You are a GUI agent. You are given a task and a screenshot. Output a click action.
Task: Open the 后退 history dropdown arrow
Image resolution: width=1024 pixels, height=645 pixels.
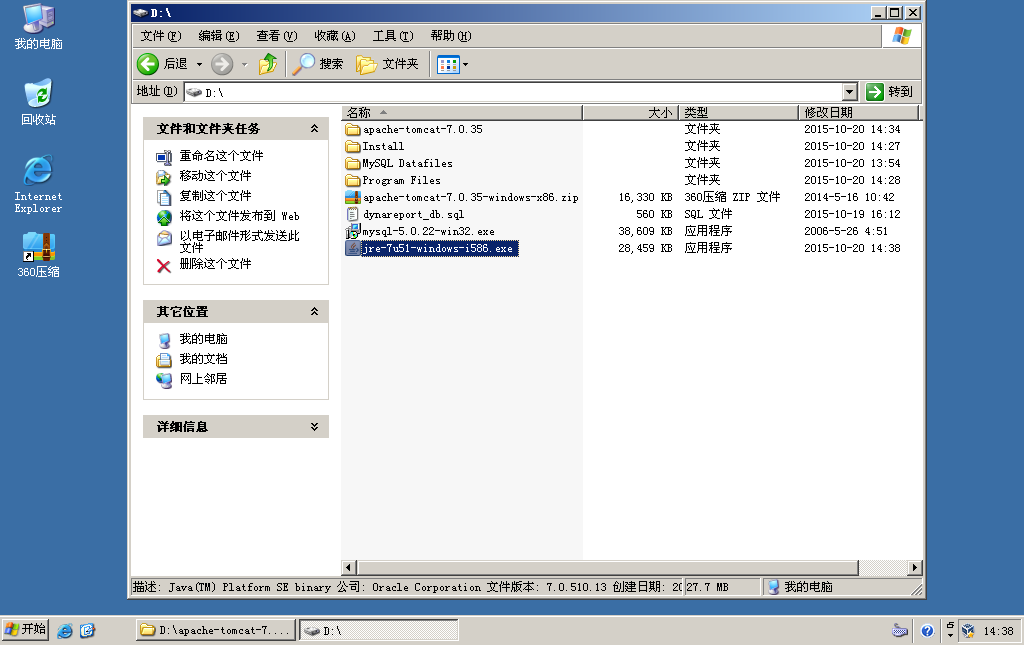pyautogui.click(x=199, y=65)
